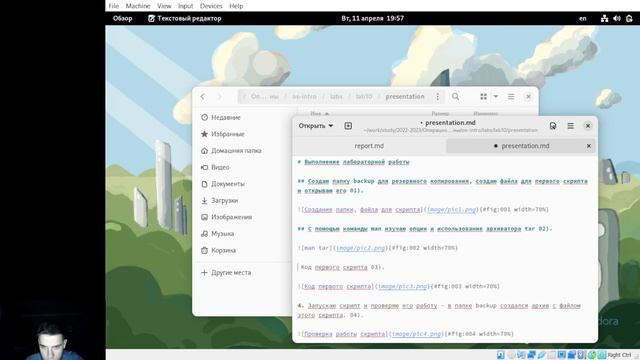Click the image/pic1.png link text

[451, 209]
